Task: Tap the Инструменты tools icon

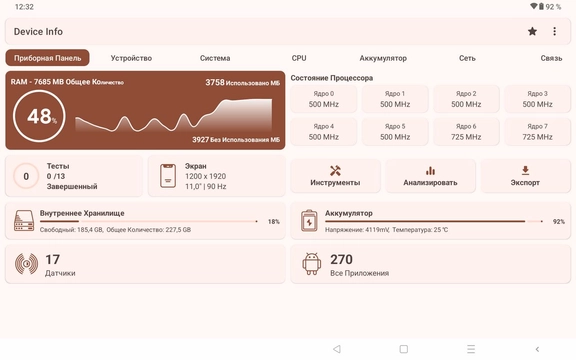Action: 335,170
